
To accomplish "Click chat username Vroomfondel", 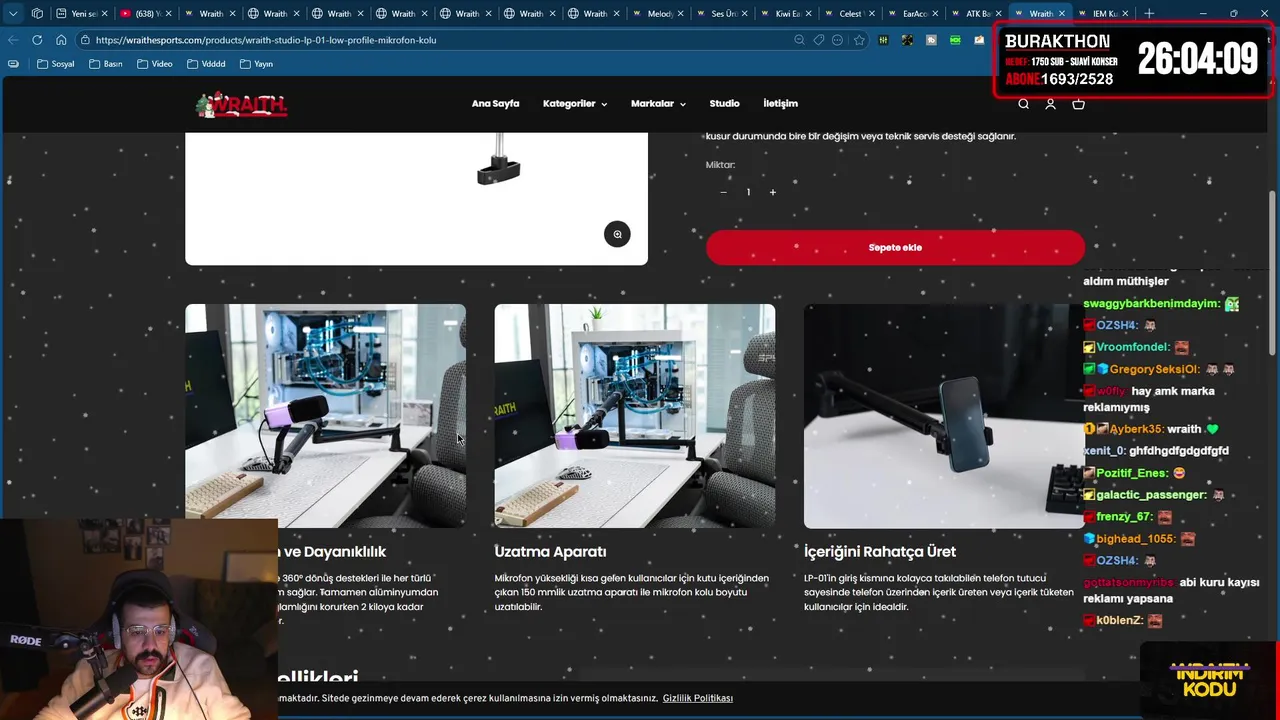I will (1132, 347).
